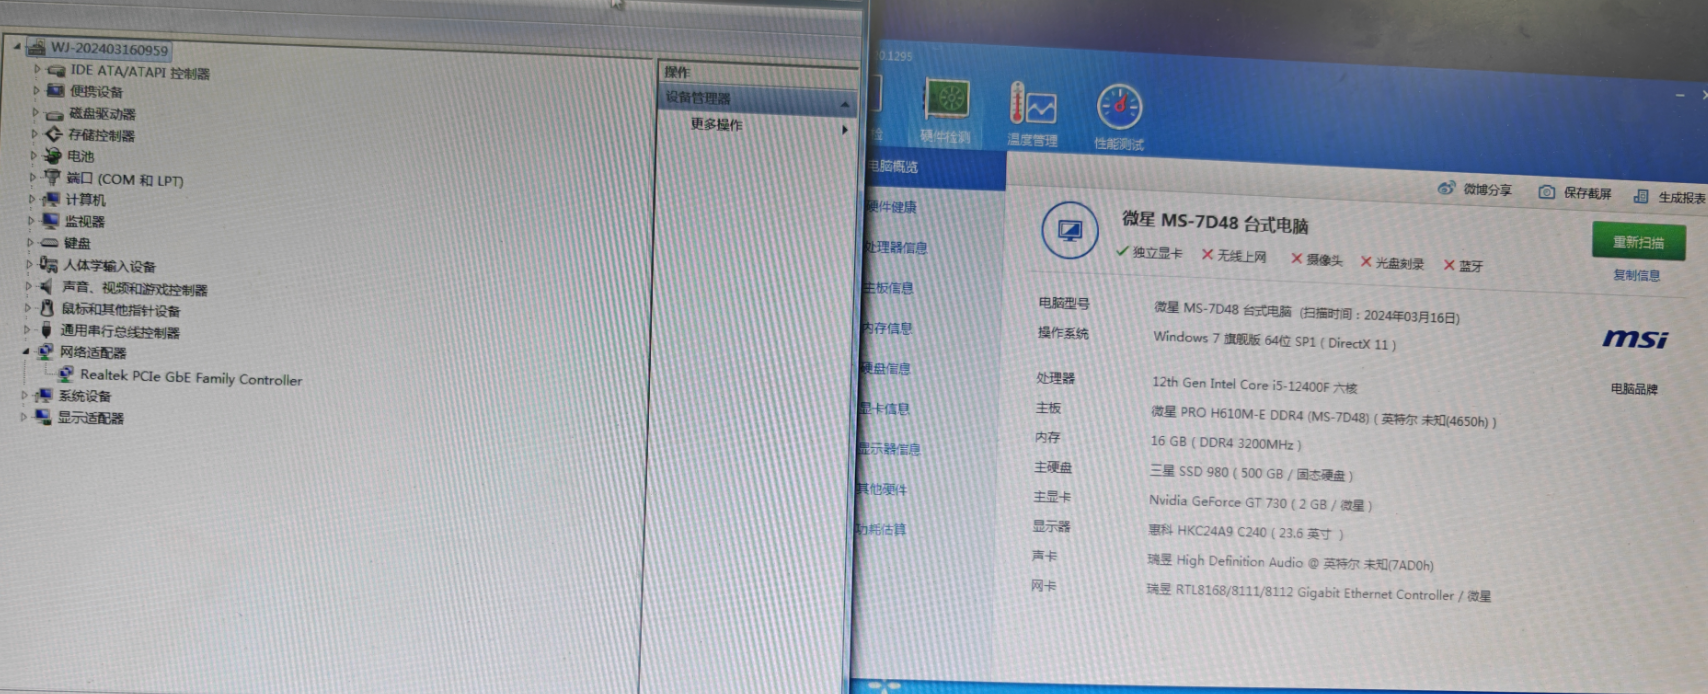
Task: Click the graphics value Nvidia GeForce GT 730
Action: (1260, 503)
